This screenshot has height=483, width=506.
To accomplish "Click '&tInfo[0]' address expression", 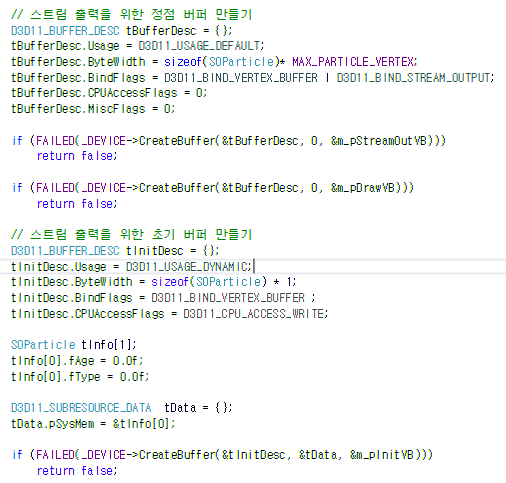I will (x=142, y=424).
